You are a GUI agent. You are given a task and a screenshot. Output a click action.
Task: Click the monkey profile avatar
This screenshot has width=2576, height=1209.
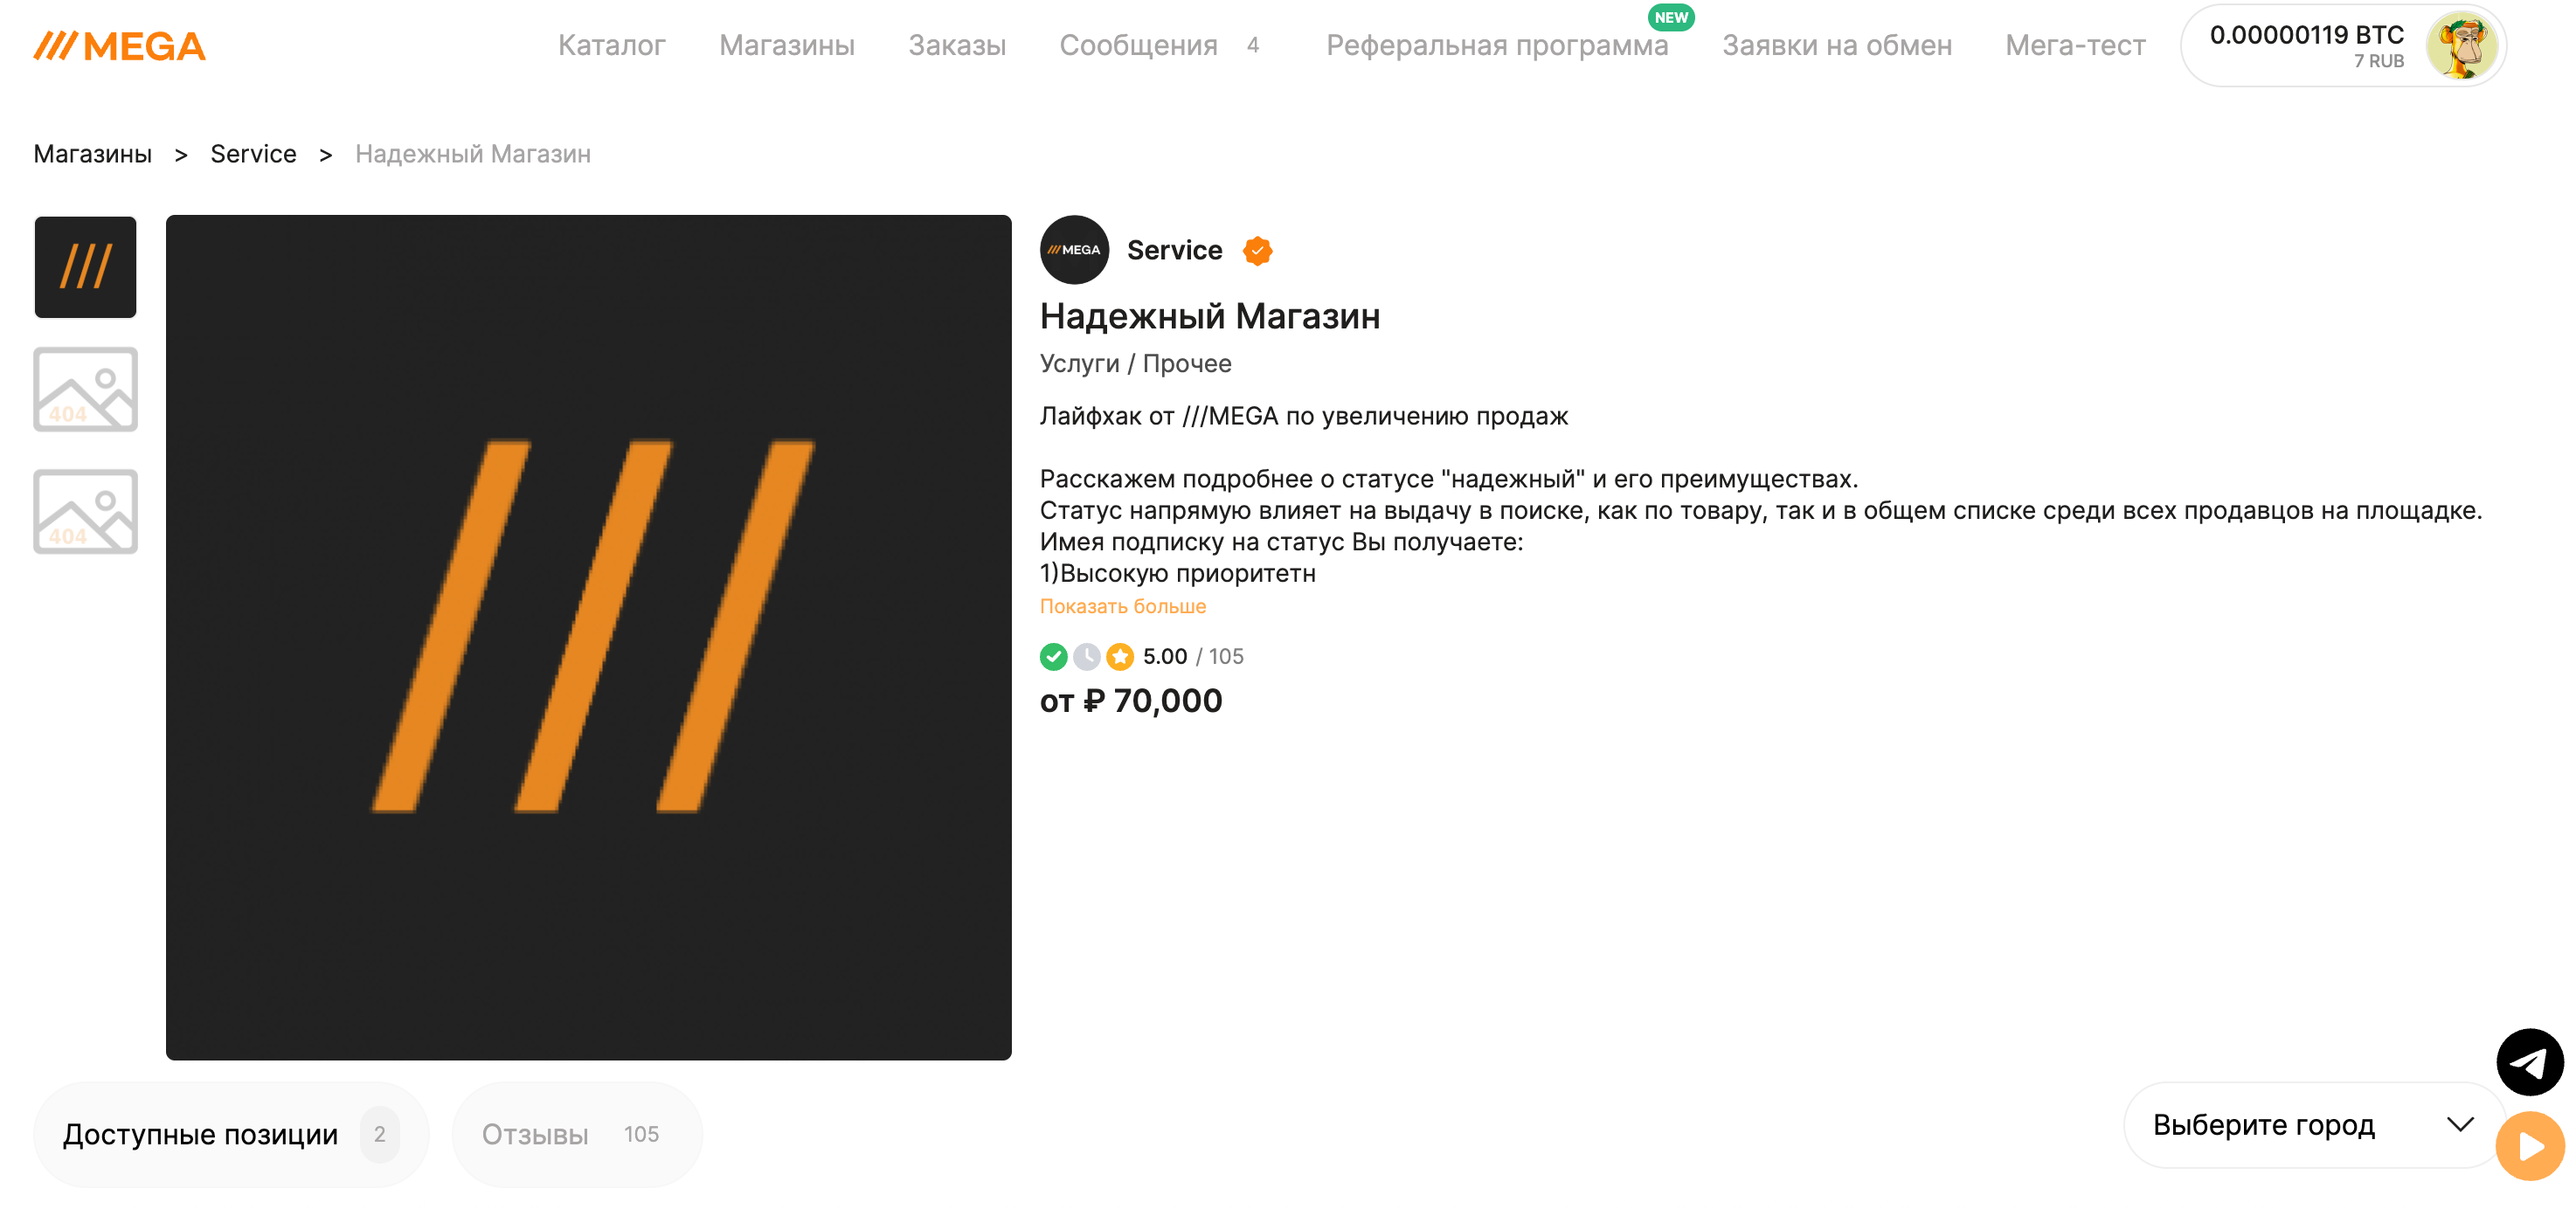click(x=2461, y=46)
